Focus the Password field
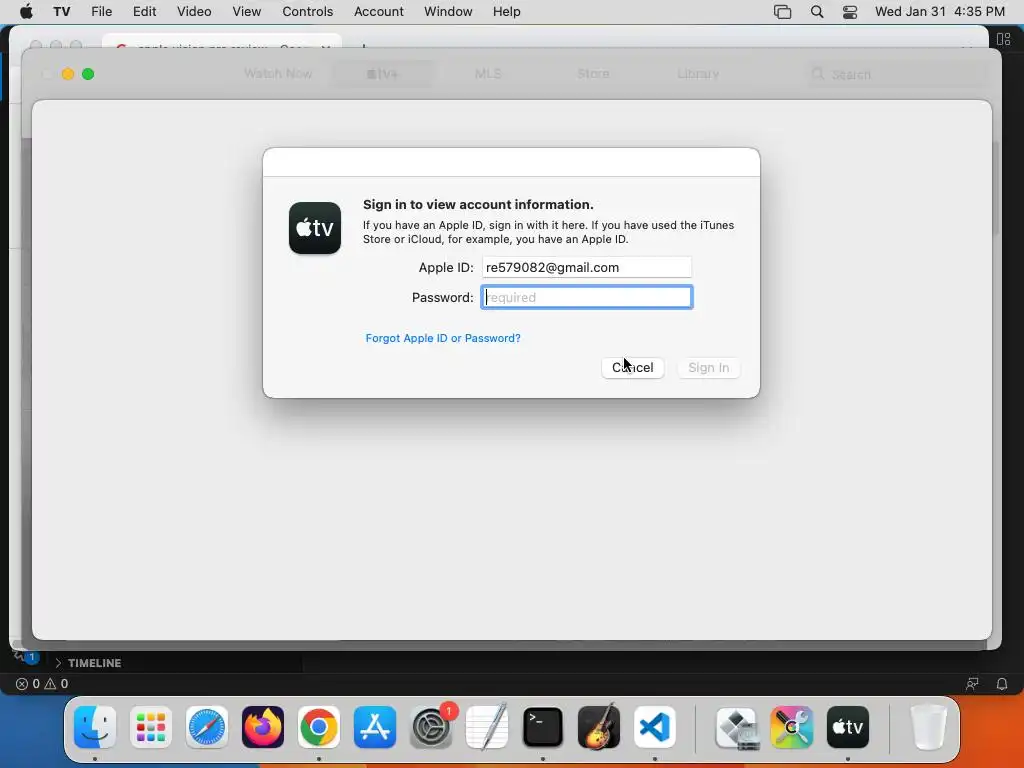This screenshot has width=1024, height=768. click(586, 297)
